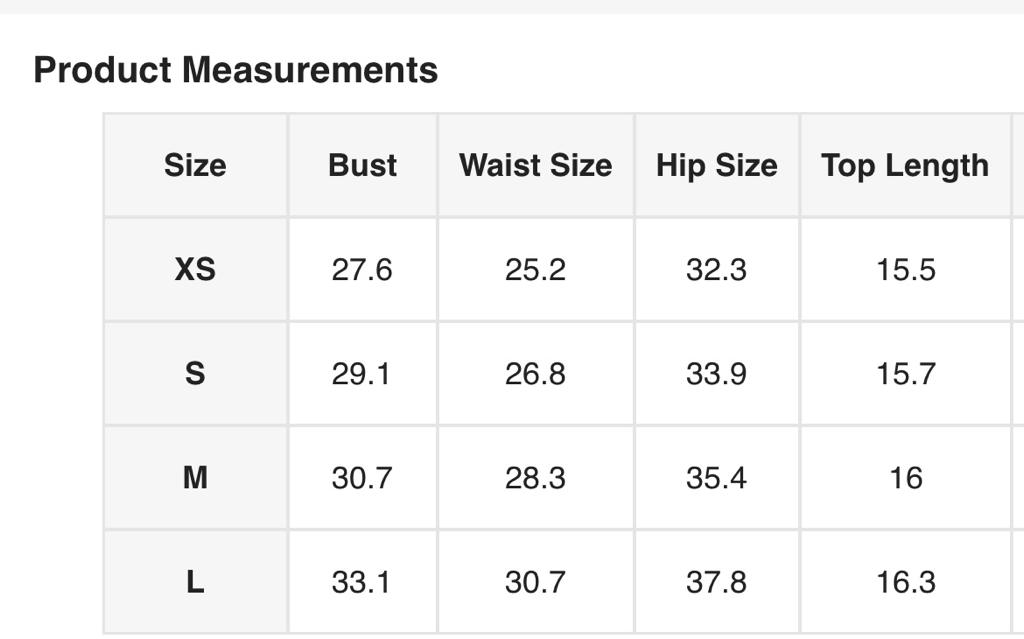The image size is (1024, 639).
Task: Select the S size row label
Action: click(x=195, y=373)
